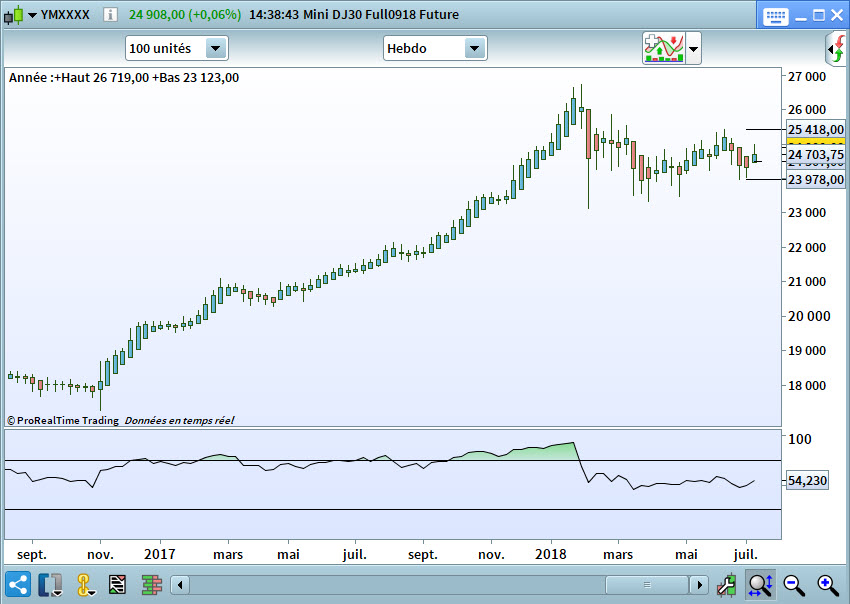Click the zoom out magnifier
850x604 pixels.
click(794, 585)
